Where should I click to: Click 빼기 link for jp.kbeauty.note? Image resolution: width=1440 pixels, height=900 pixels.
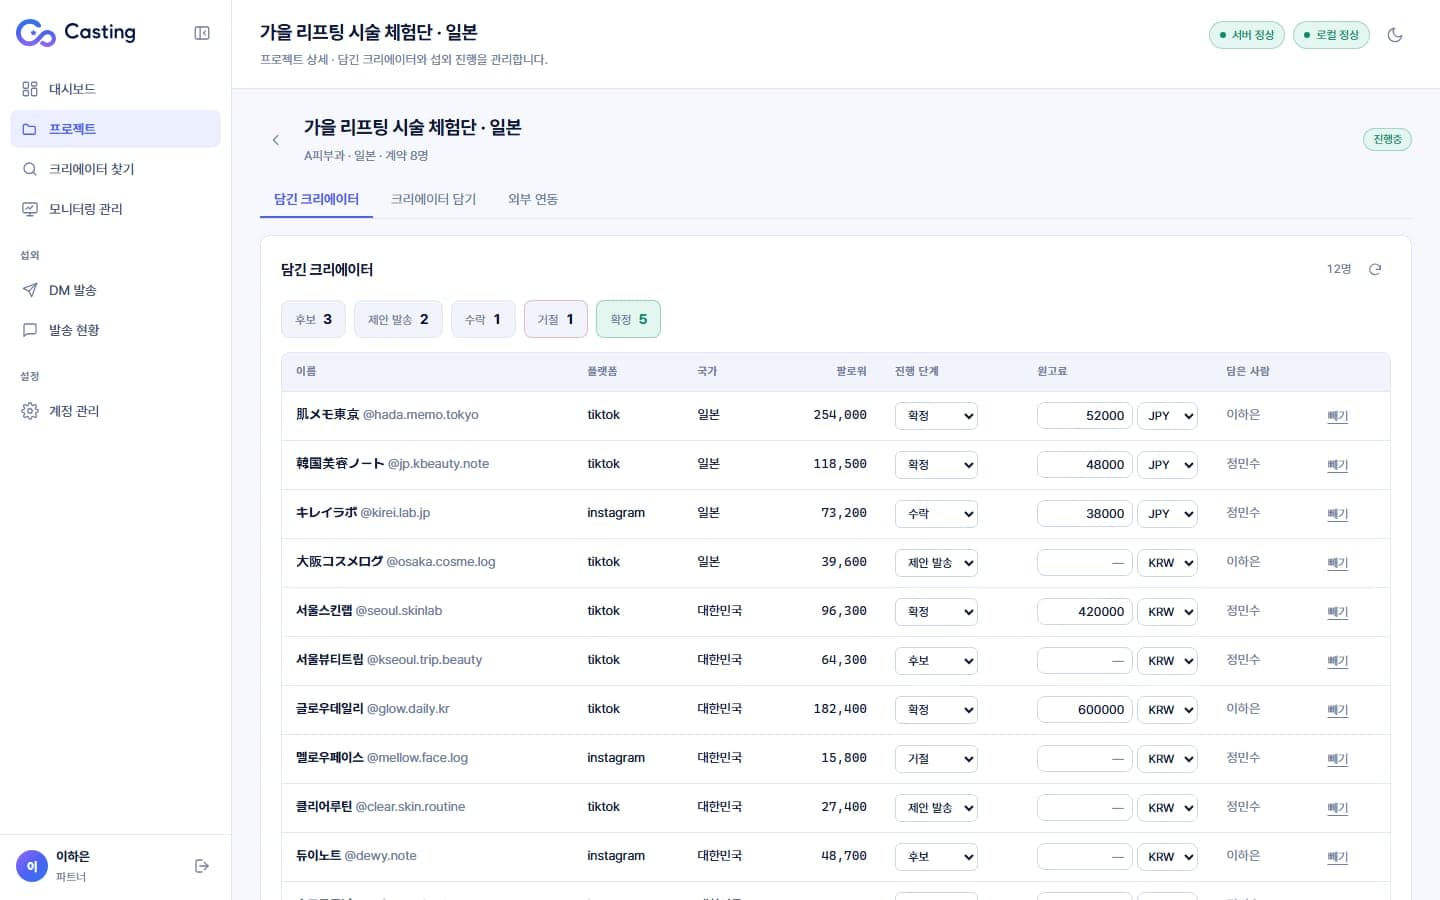[x=1338, y=465]
